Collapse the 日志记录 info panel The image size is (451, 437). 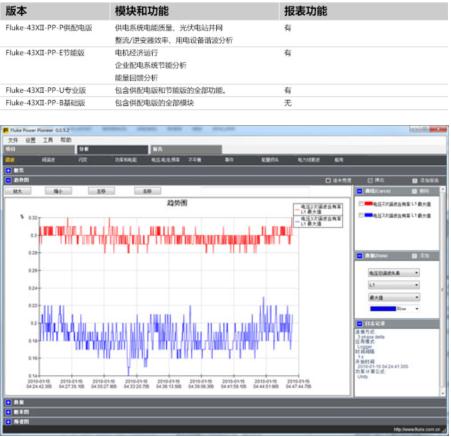359,323
